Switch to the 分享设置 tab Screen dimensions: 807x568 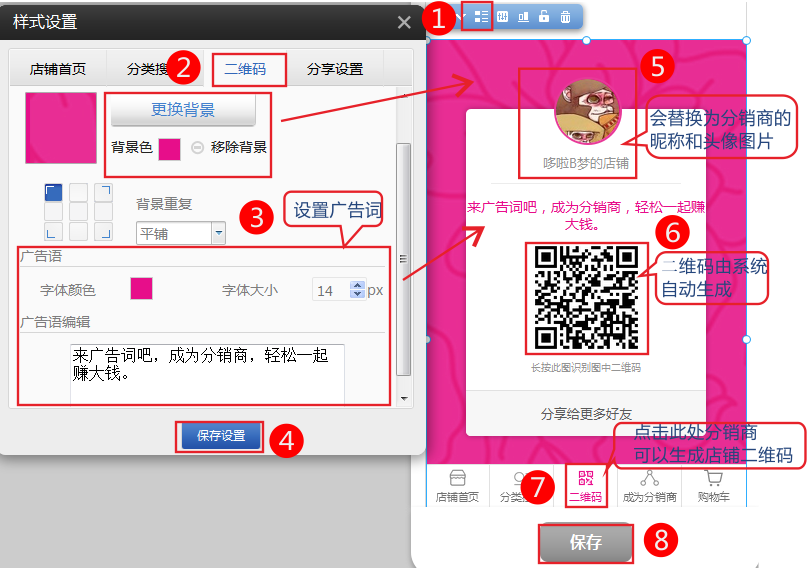pyautogui.click(x=335, y=69)
